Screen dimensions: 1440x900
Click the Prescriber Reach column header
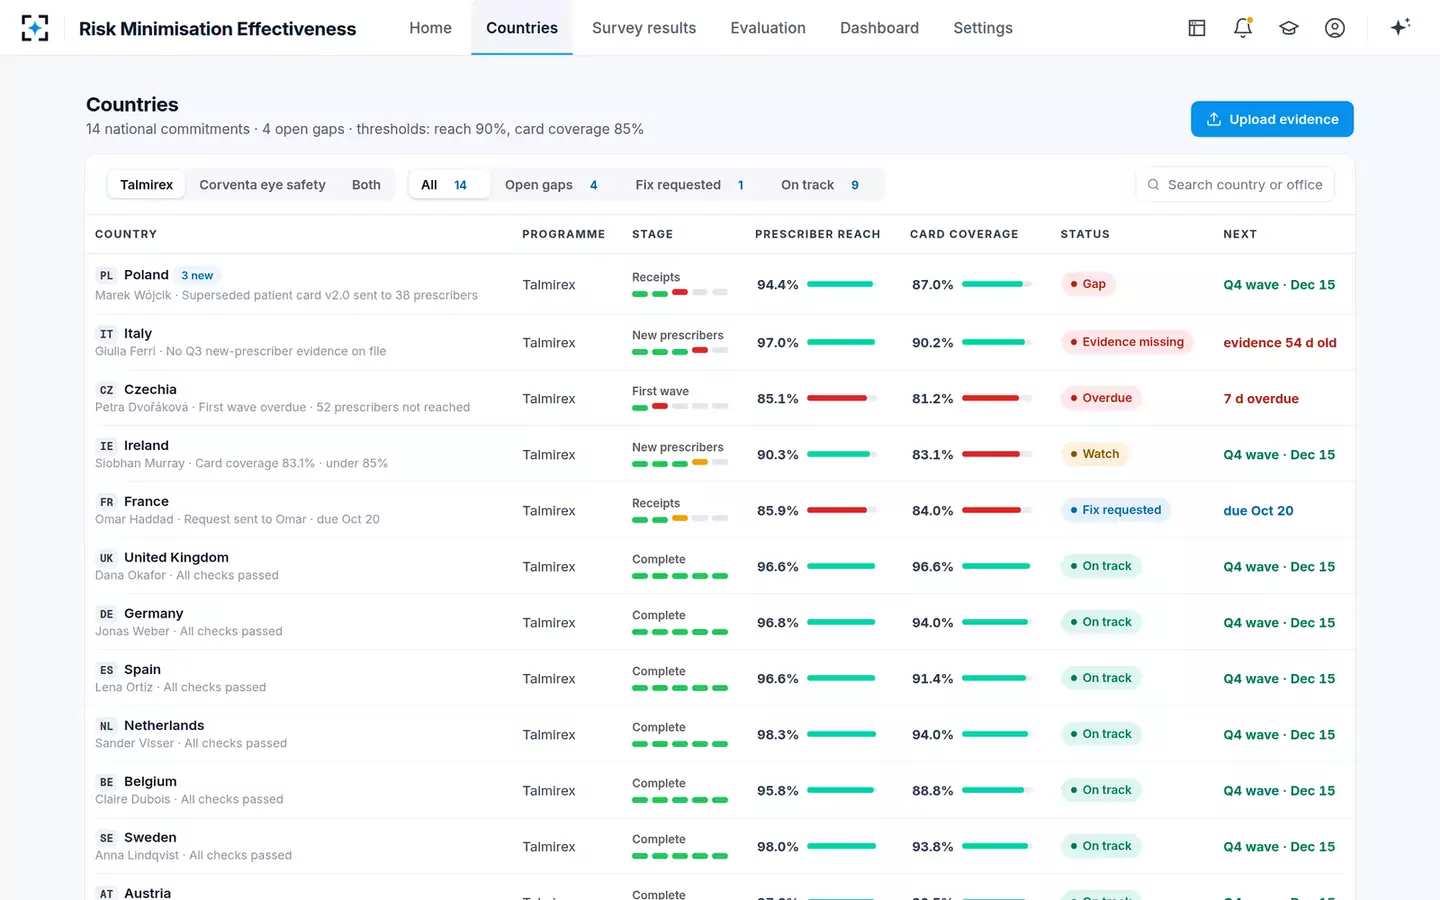click(x=817, y=234)
